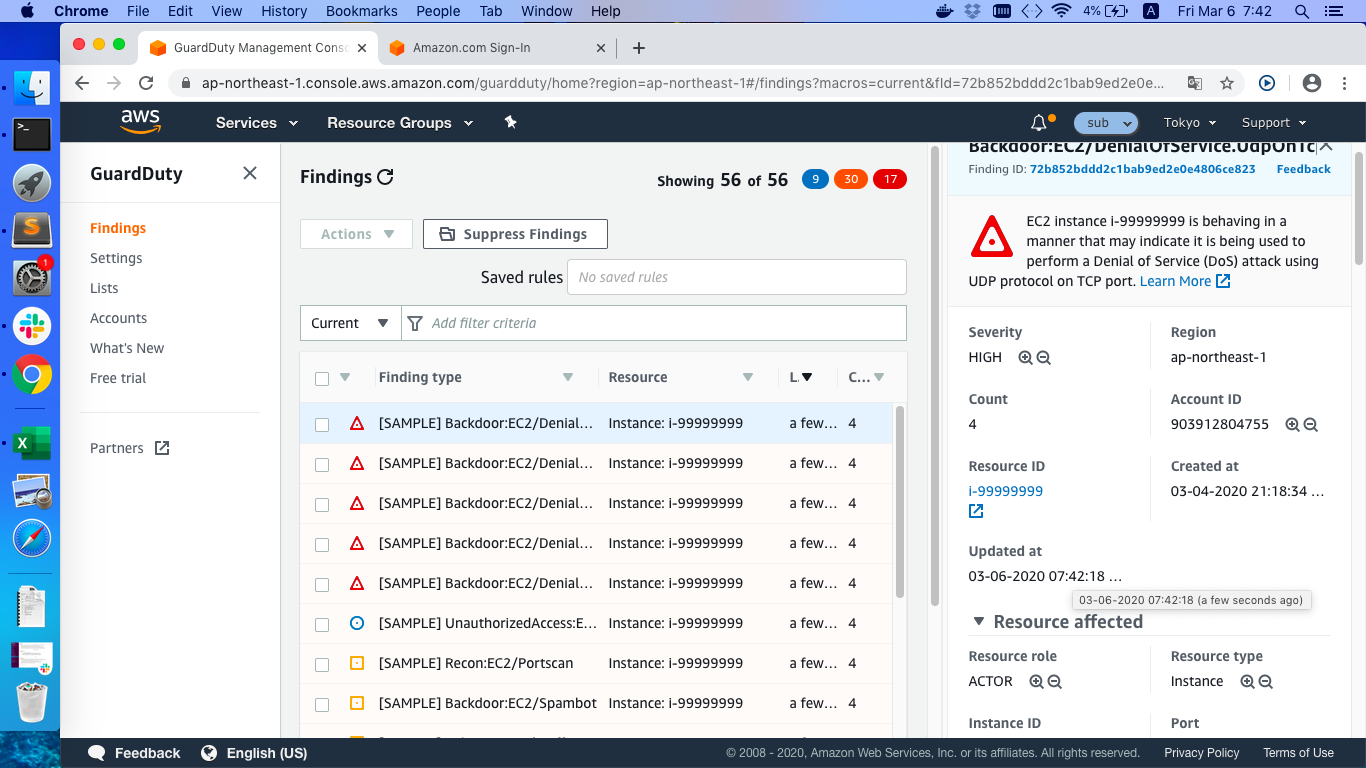The height and width of the screenshot is (768, 1366).
Task: Click Saved rules input field
Action: [x=737, y=277]
